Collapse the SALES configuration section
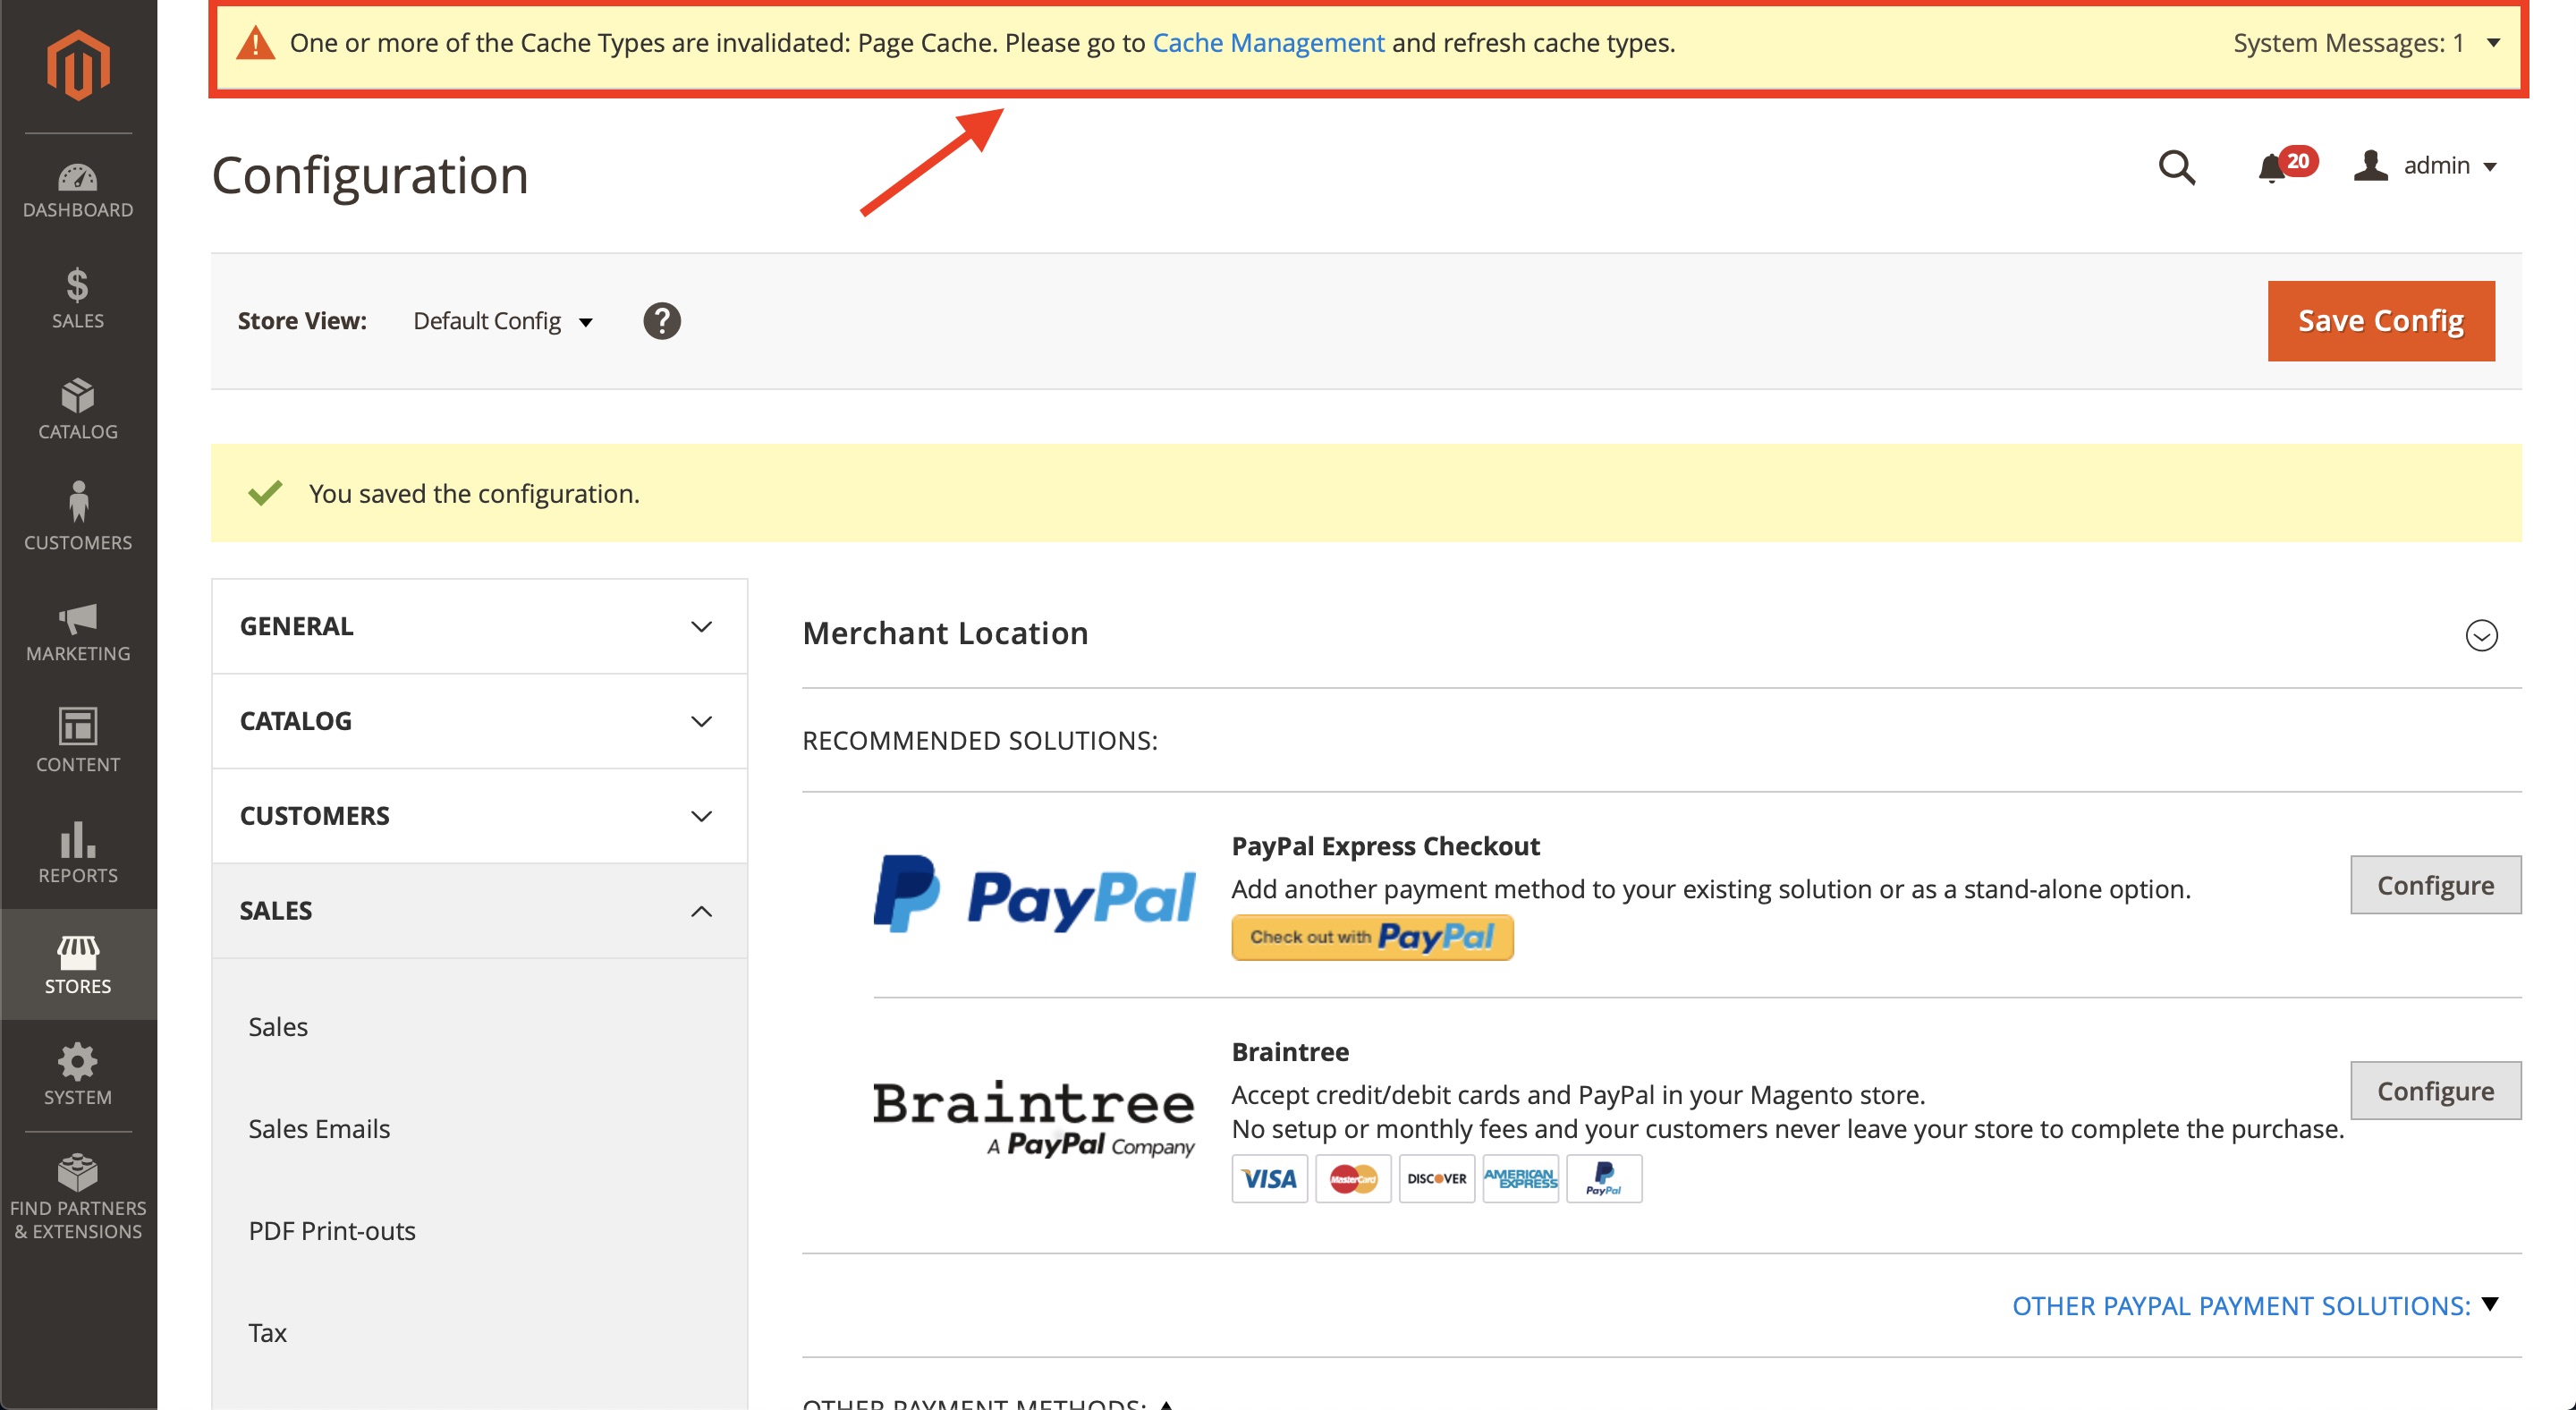 [479, 911]
